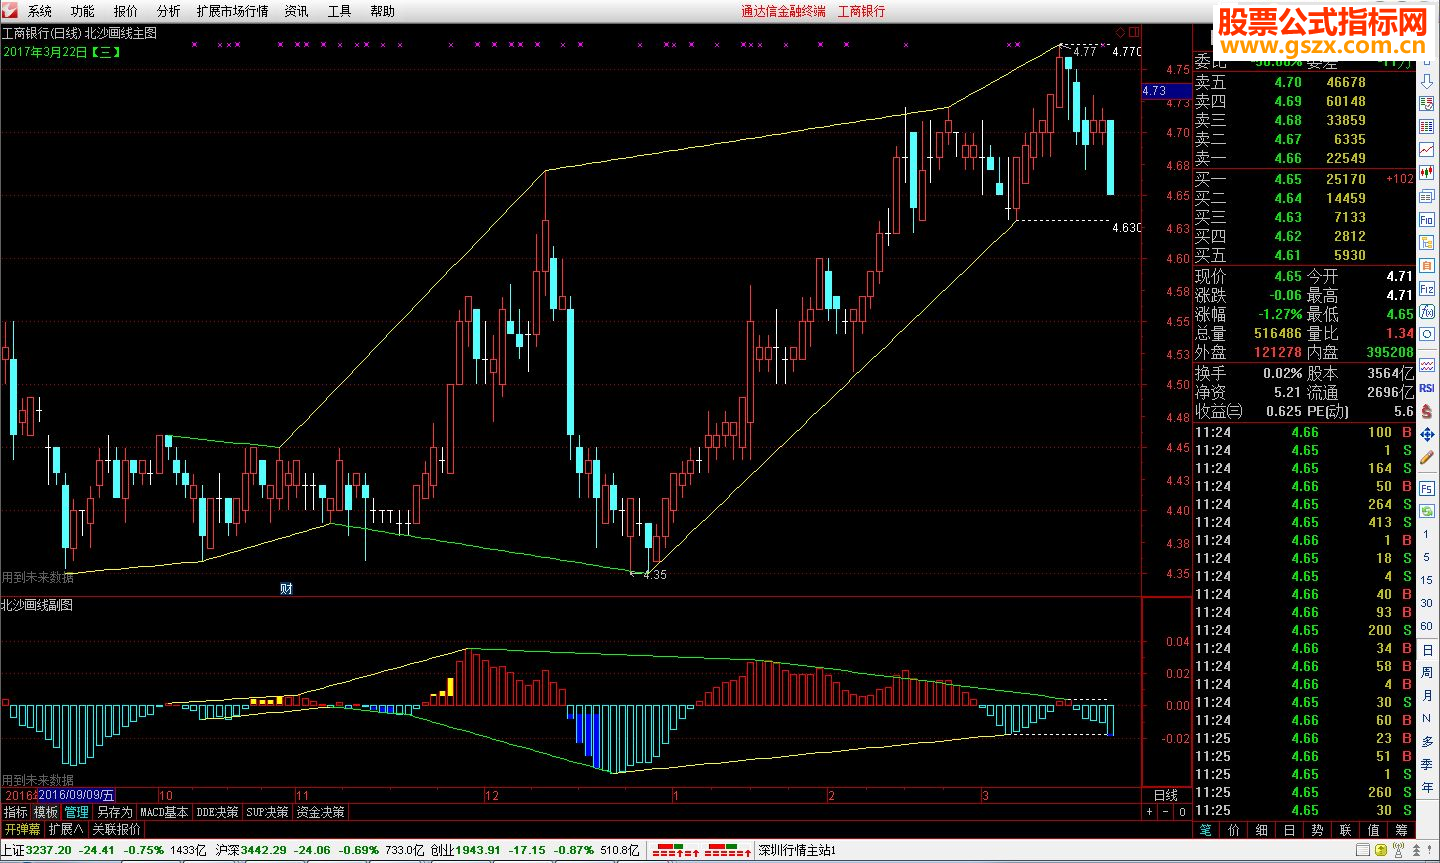Switch to the 联 linked tab
This screenshot has width=1440, height=863.
[1346, 830]
